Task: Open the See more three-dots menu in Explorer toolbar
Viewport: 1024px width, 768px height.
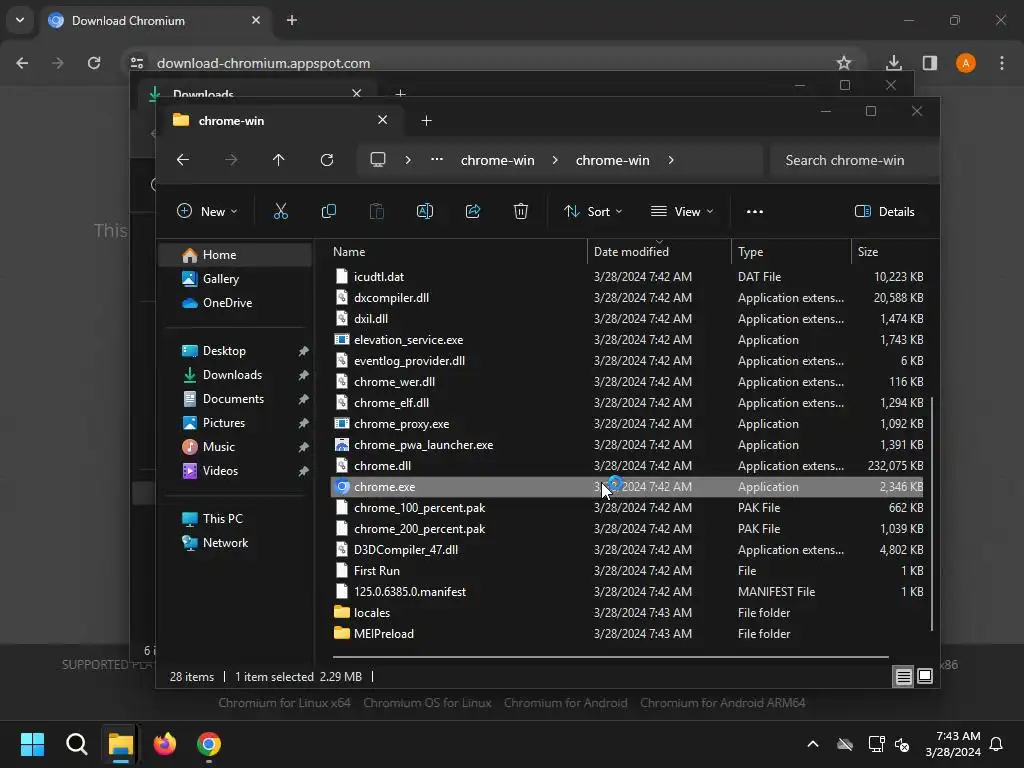Action: coord(755,212)
